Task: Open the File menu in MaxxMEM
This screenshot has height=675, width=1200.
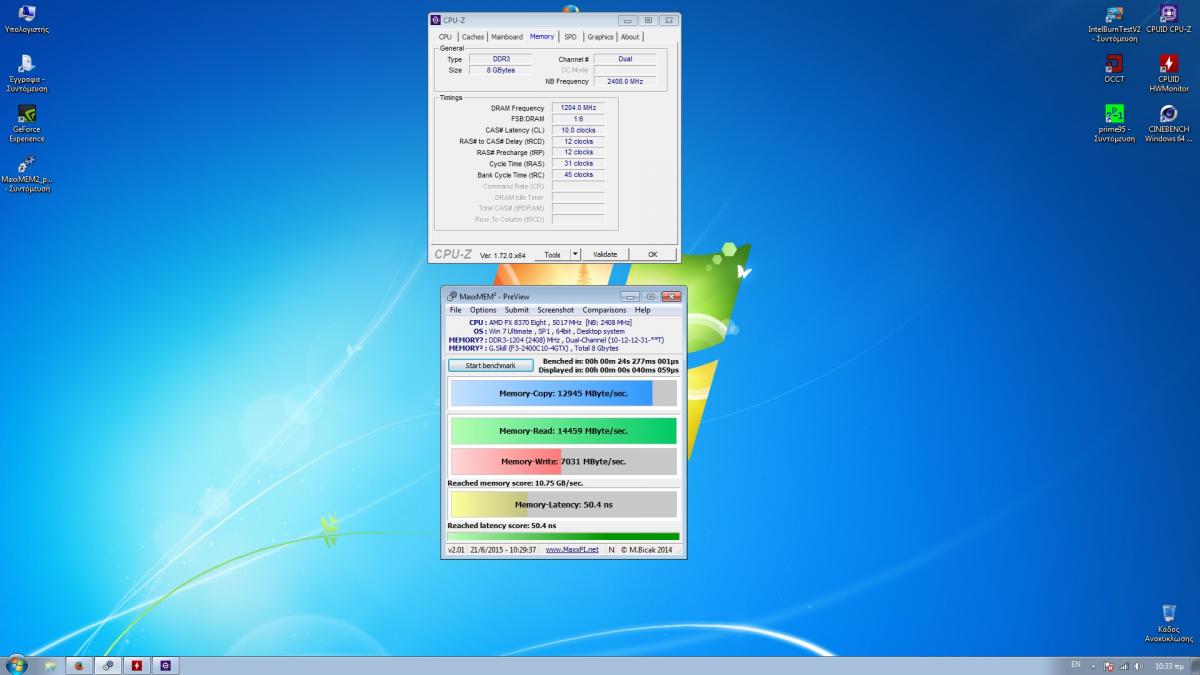Action: point(456,310)
